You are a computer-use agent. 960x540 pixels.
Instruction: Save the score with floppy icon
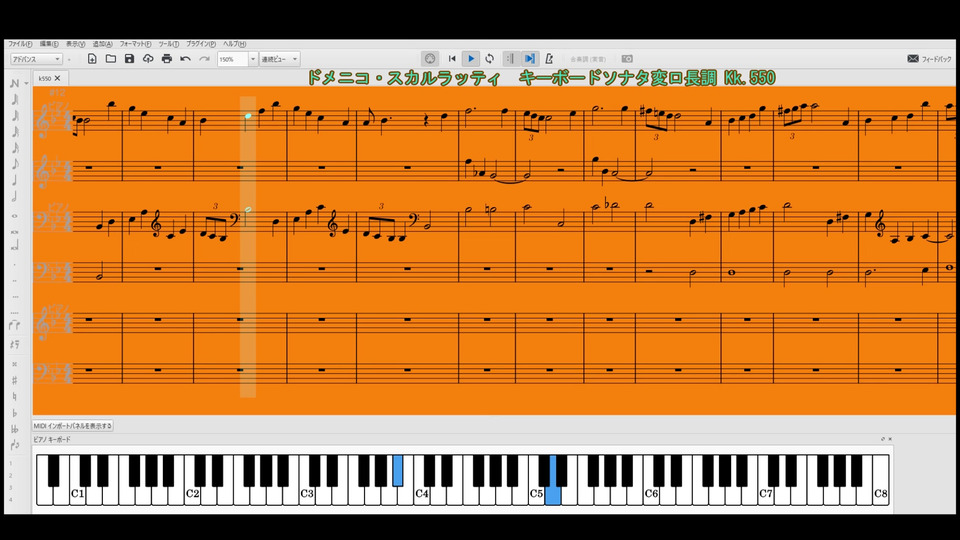click(x=129, y=59)
